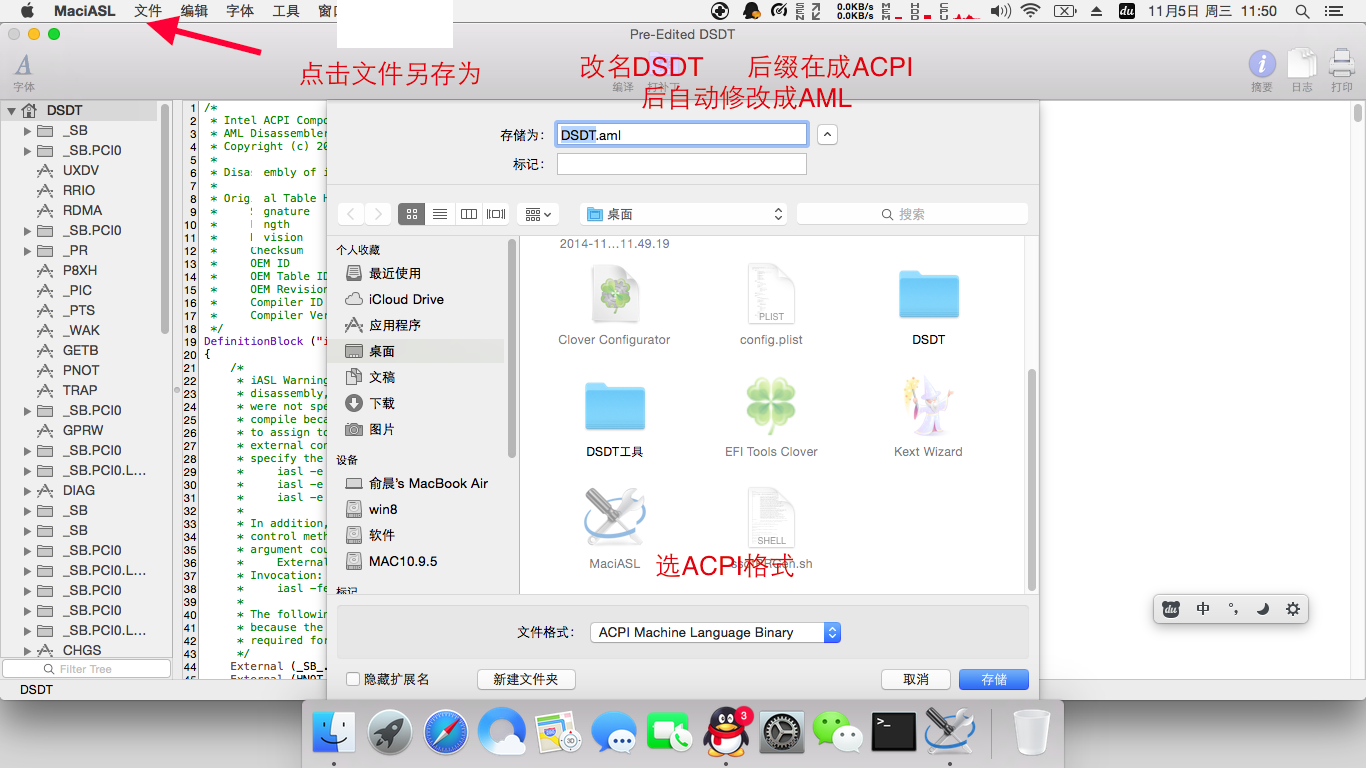This screenshot has width=1366, height=768.
Task: Go forward in the file browser
Action: (x=378, y=214)
